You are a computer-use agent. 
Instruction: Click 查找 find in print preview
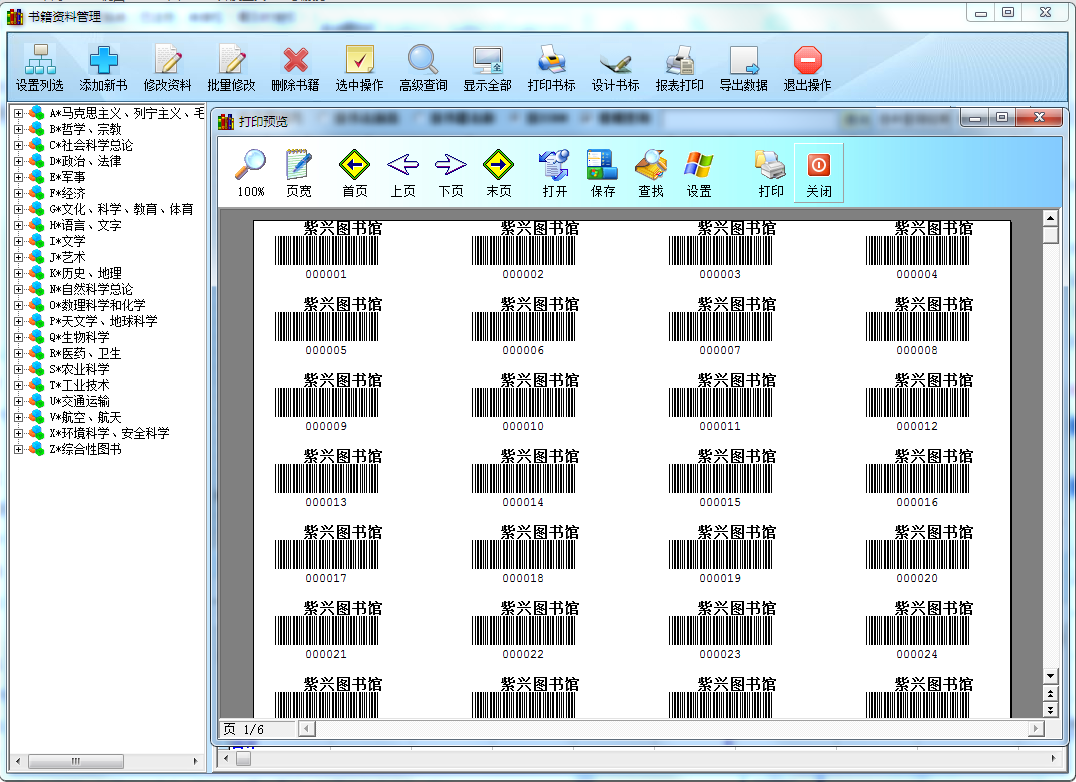pyautogui.click(x=651, y=173)
